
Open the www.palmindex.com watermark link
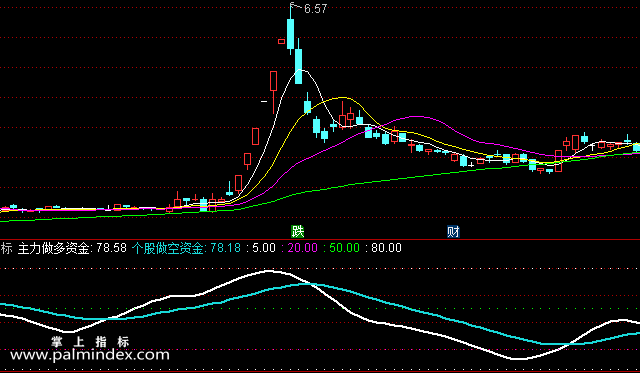(90, 355)
